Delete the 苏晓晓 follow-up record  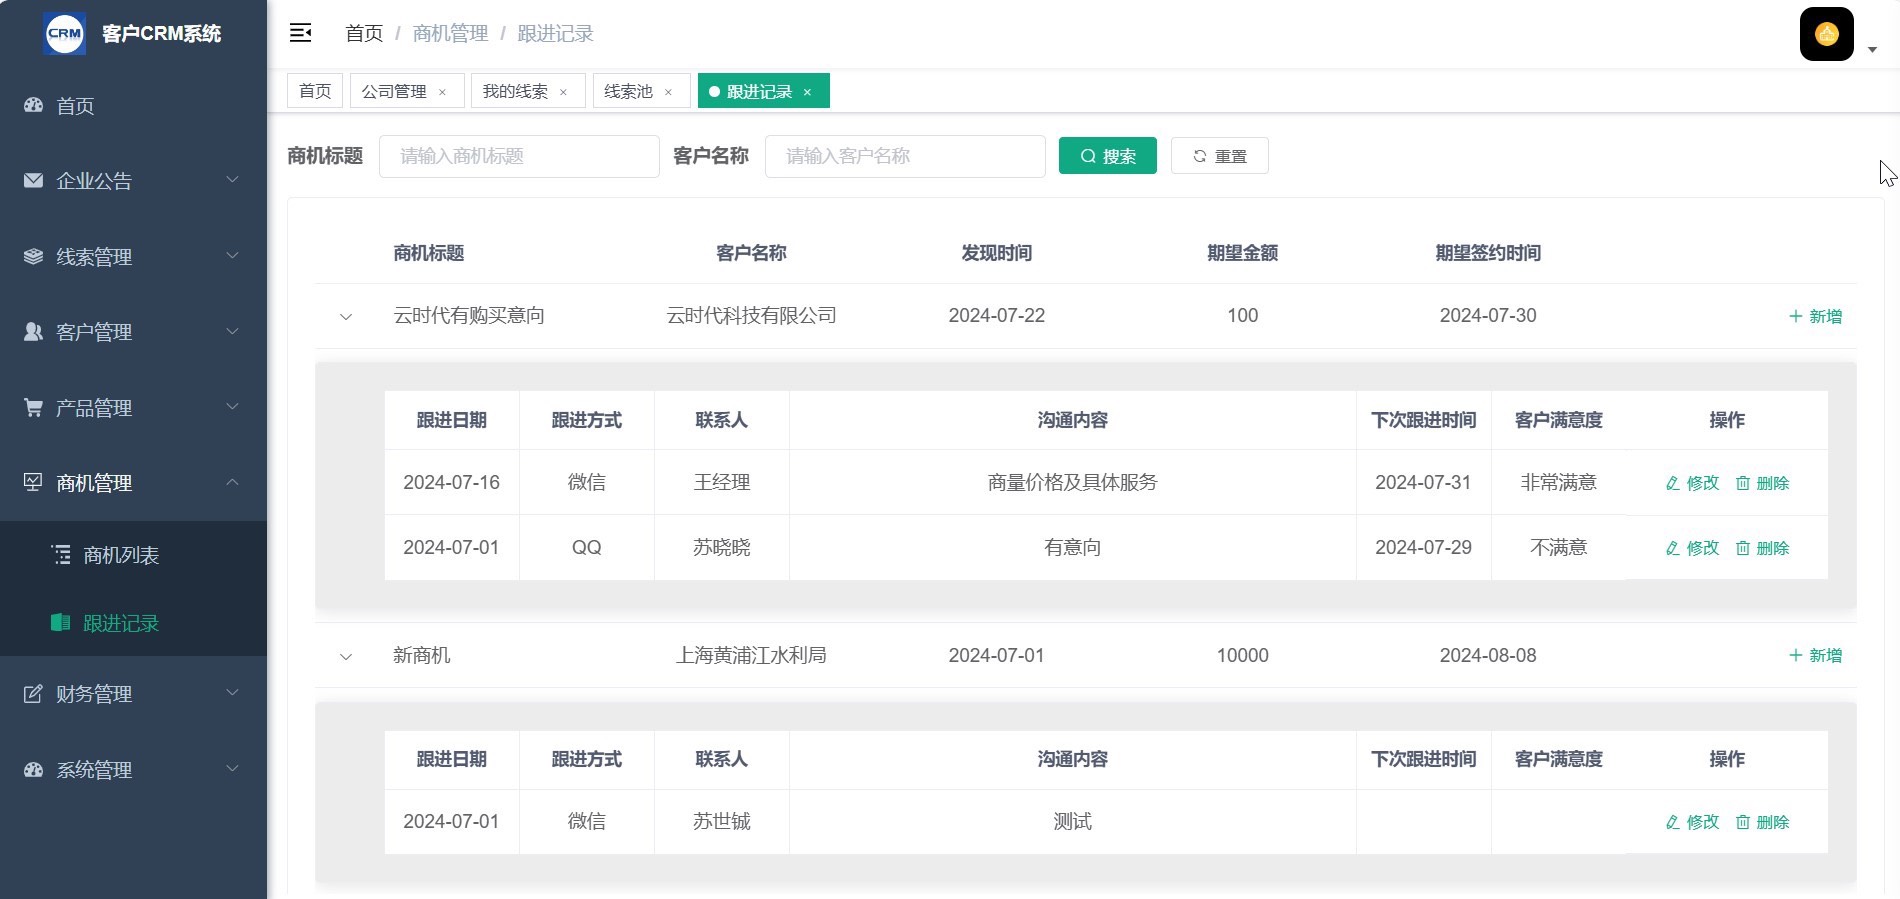click(x=1762, y=548)
